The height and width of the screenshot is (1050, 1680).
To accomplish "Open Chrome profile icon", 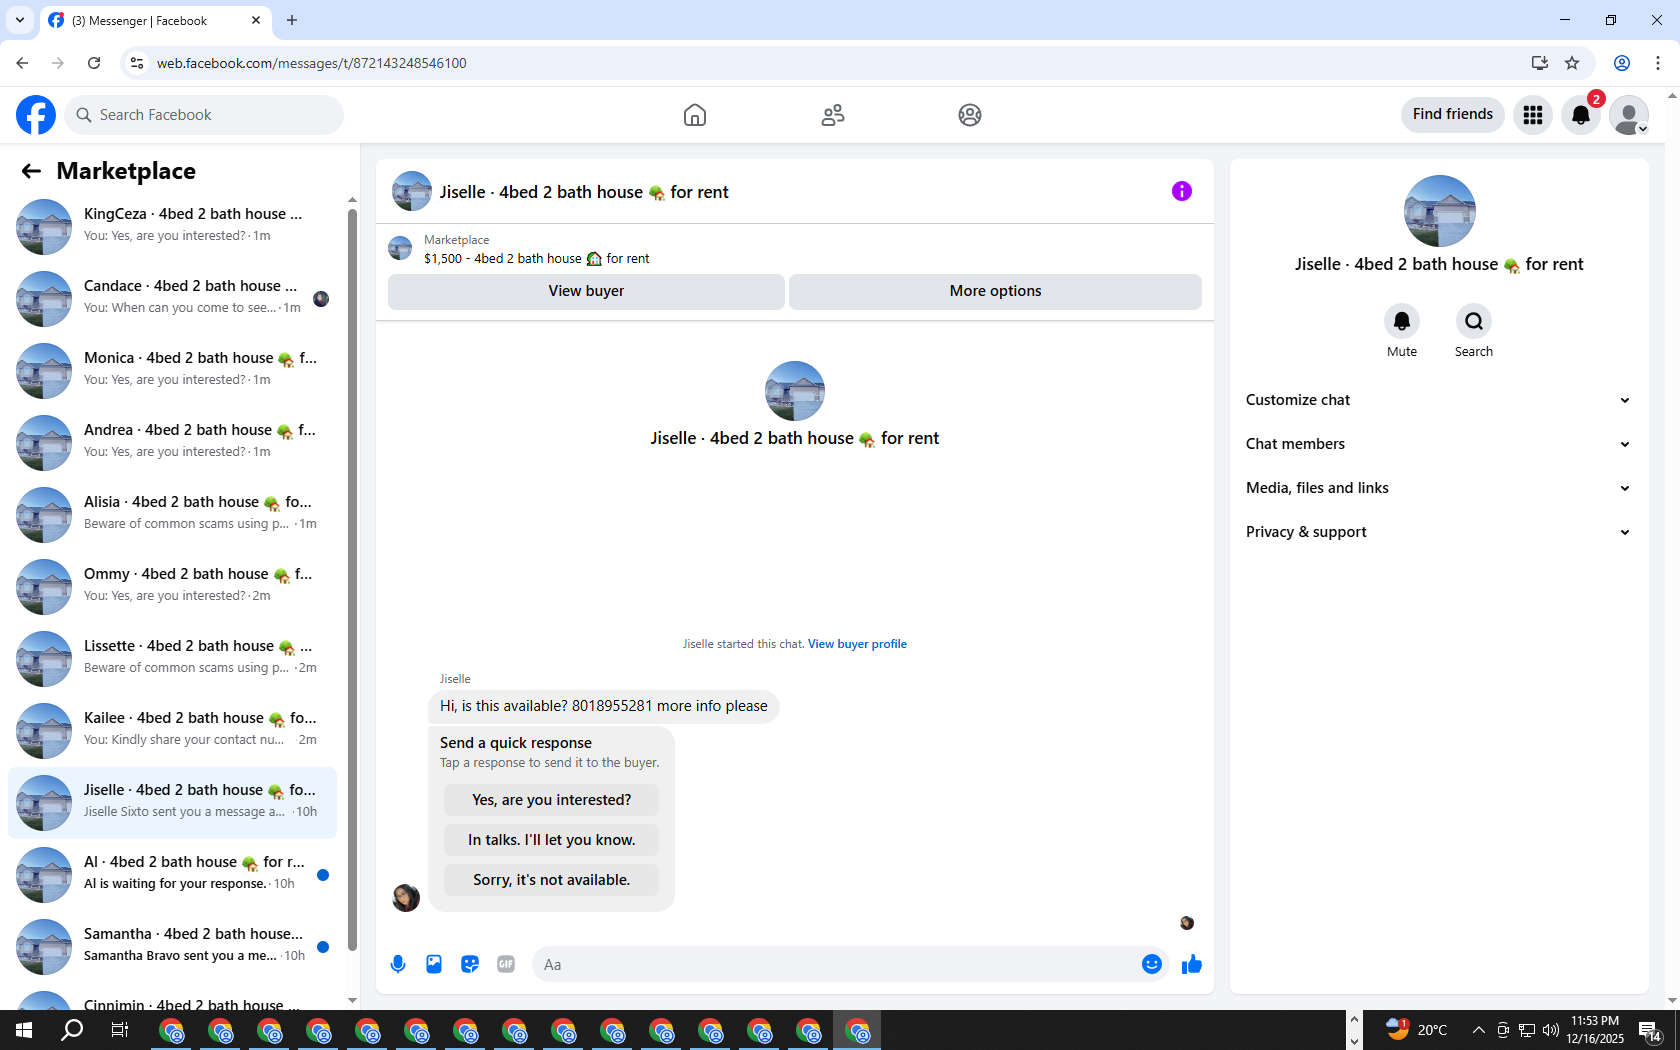I will [1622, 63].
